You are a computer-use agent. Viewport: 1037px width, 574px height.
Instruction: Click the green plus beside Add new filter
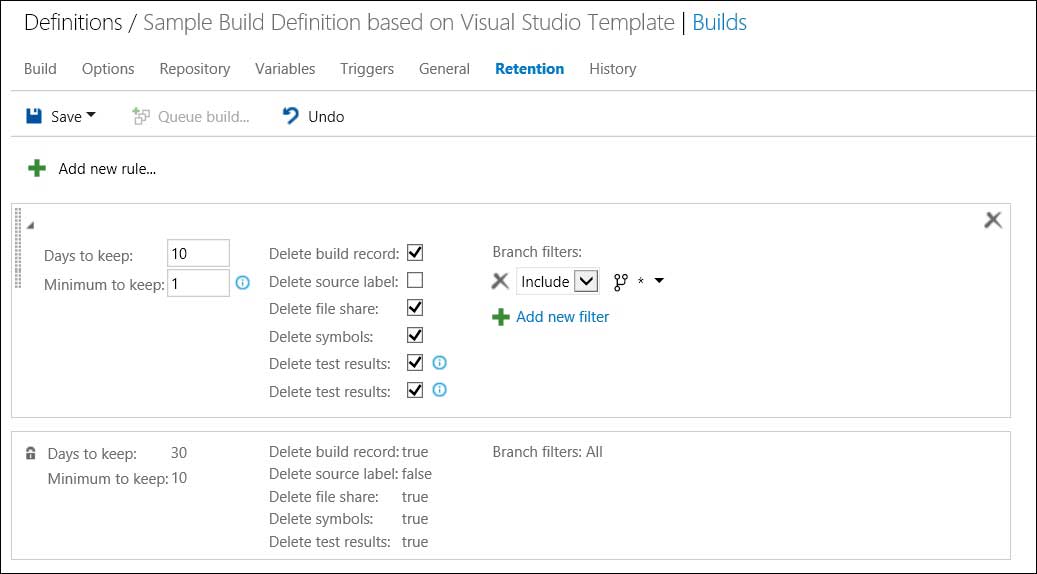point(501,317)
